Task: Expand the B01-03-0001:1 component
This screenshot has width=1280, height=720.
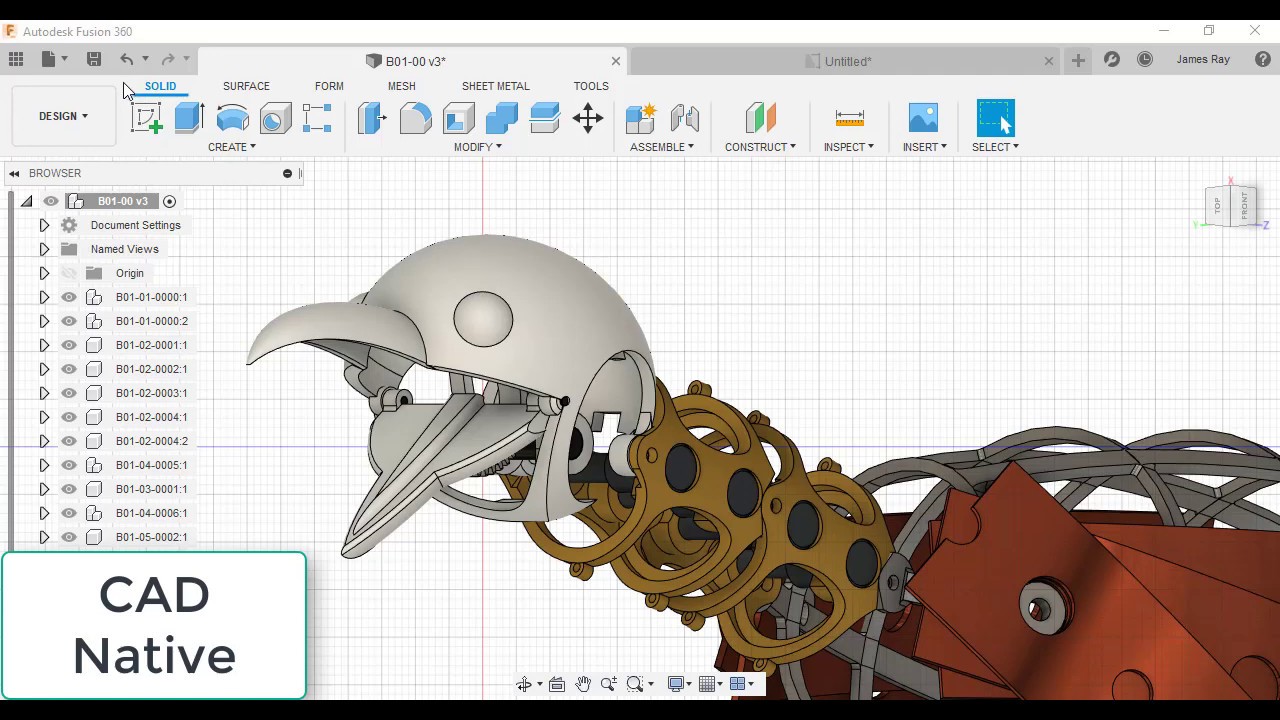Action: point(44,489)
